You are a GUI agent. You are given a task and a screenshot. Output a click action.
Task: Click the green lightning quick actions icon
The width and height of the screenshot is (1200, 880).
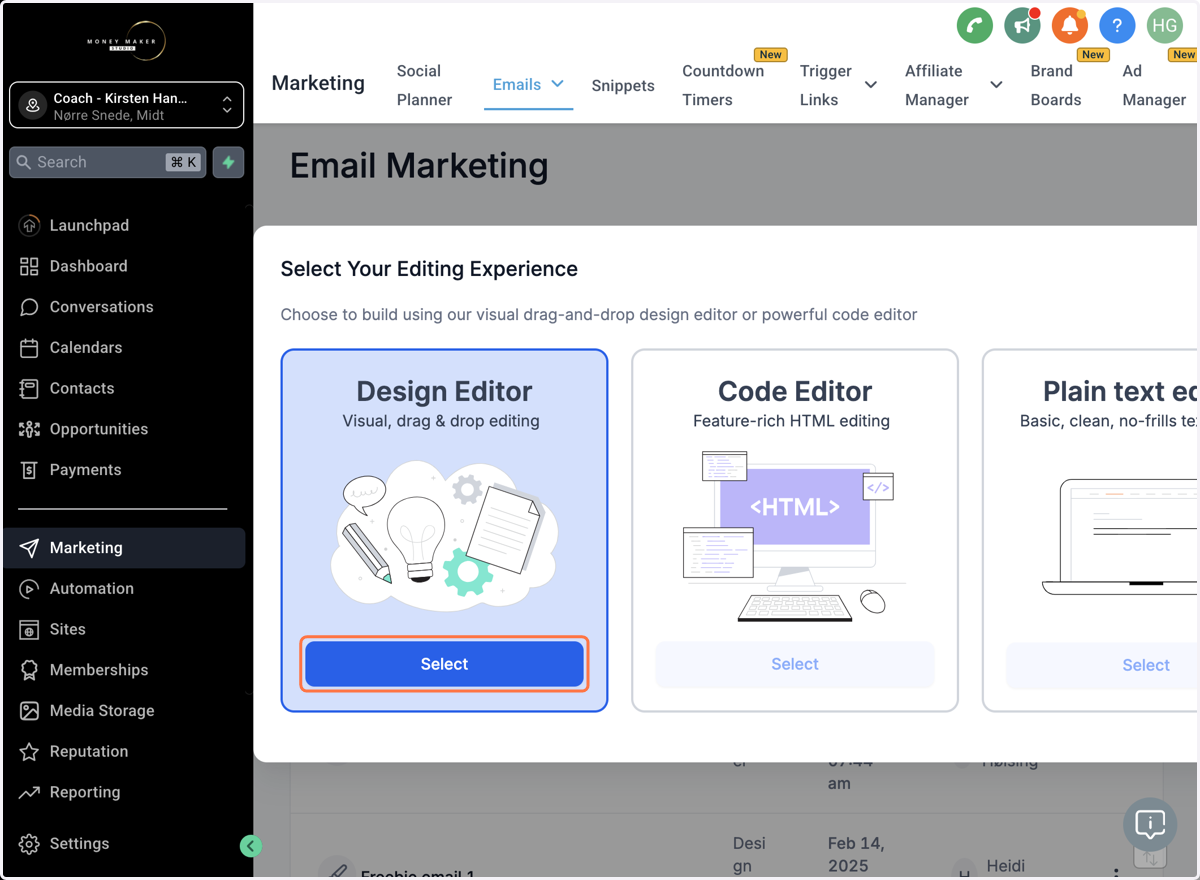[x=229, y=162]
